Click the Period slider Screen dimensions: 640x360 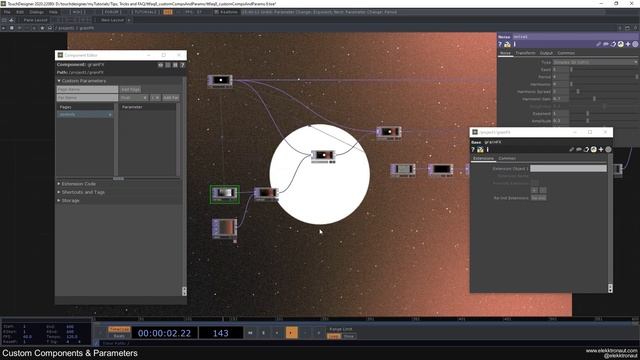[603, 77]
